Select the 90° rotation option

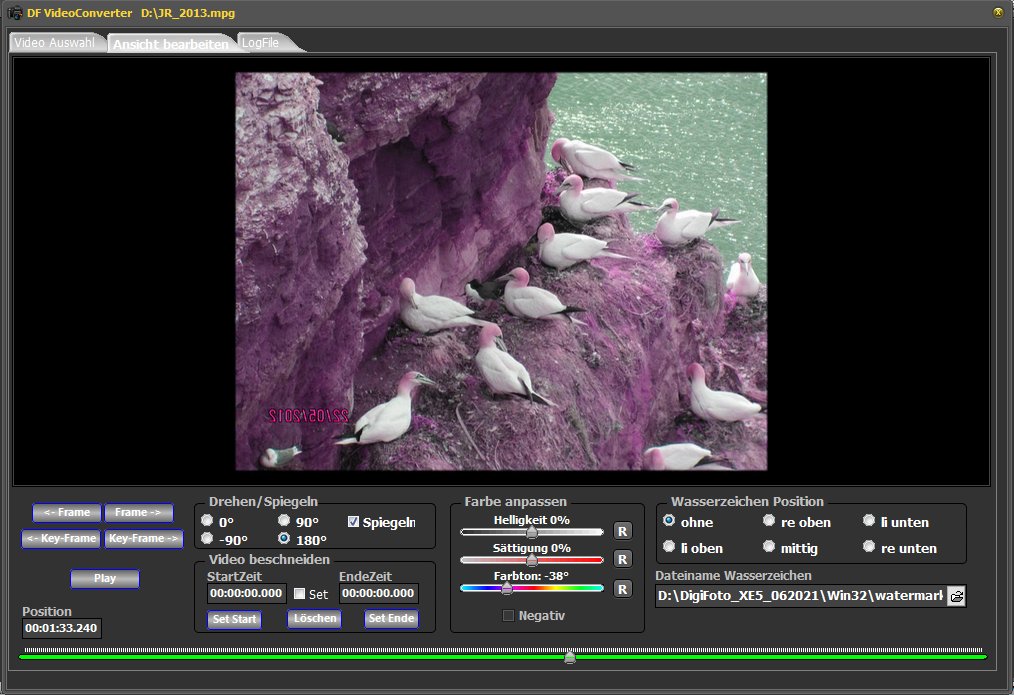(x=285, y=521)
